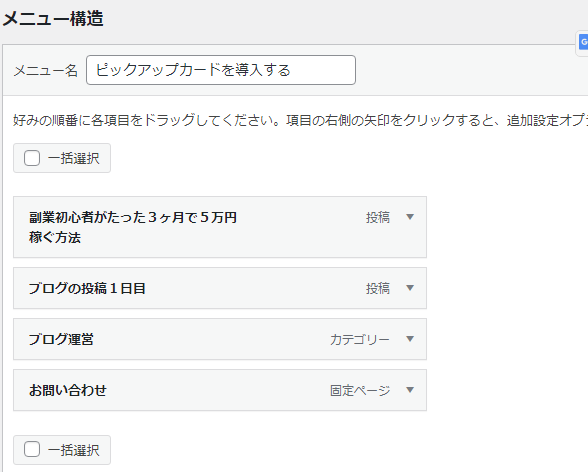Click the メニュー構造 heading
Image resolution: width=588 pixels, height=472 pixels.
53,18
